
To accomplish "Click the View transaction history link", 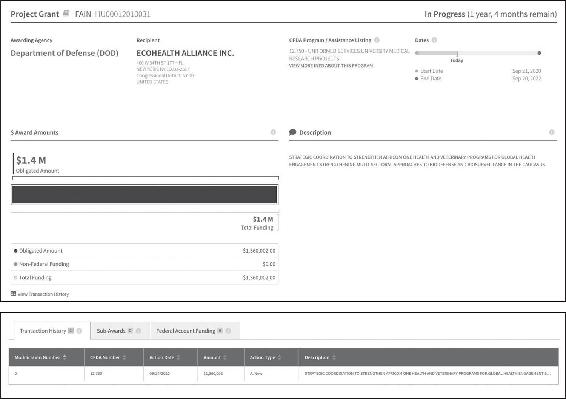I will point(43,294).
